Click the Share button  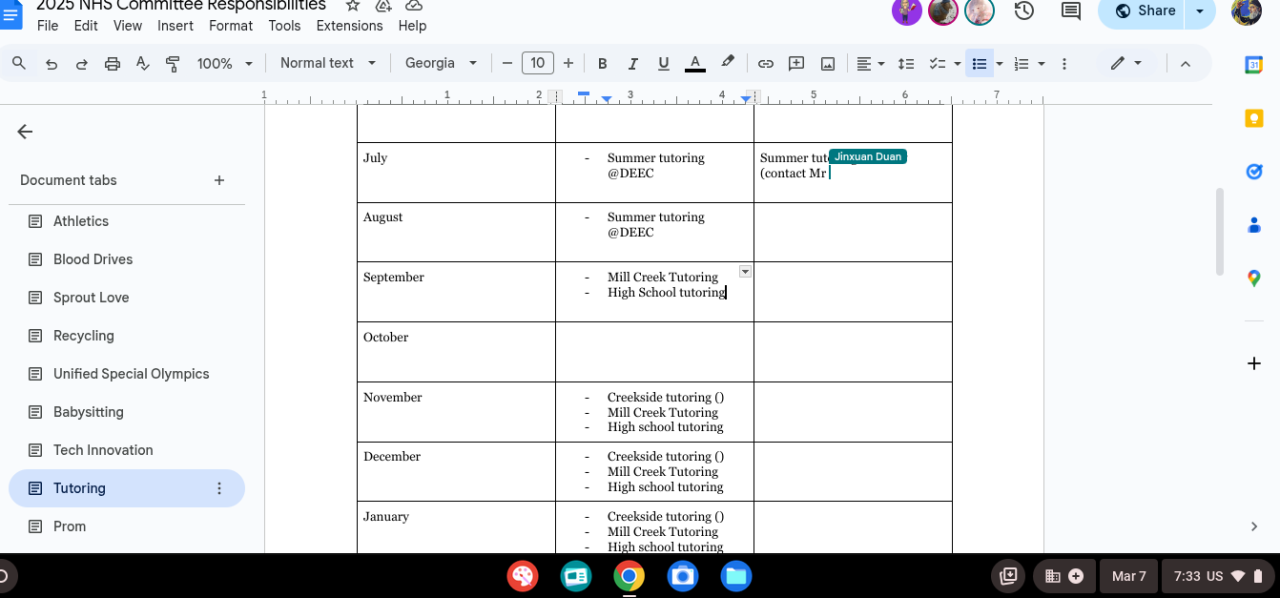(x=1143, y=11)
